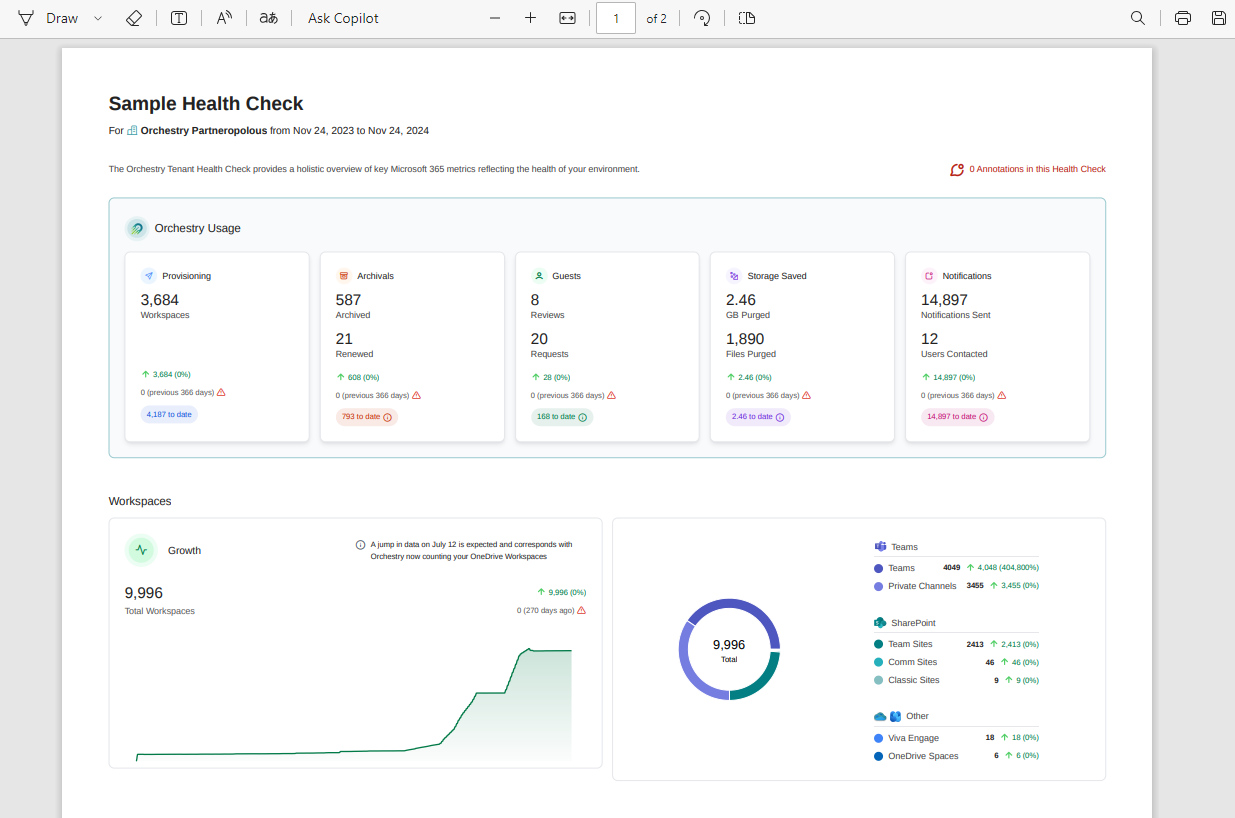This screenshot has width=1235, height=818.
Task: Select the Draw tool in the toolbar
Action: pos(48,18)
